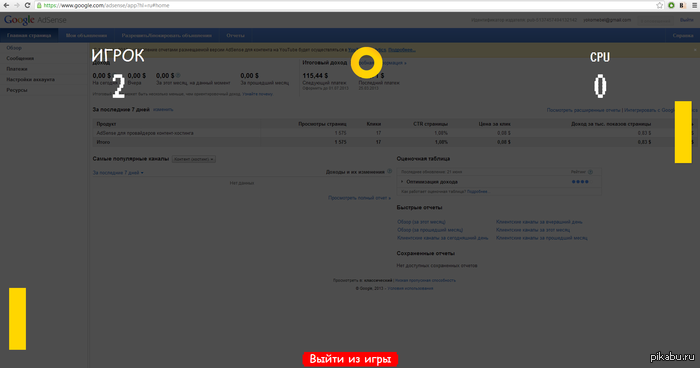Open the Справка tab
Image resolution: width=700 pixels, height=368 pixels.
pos(683,35)
